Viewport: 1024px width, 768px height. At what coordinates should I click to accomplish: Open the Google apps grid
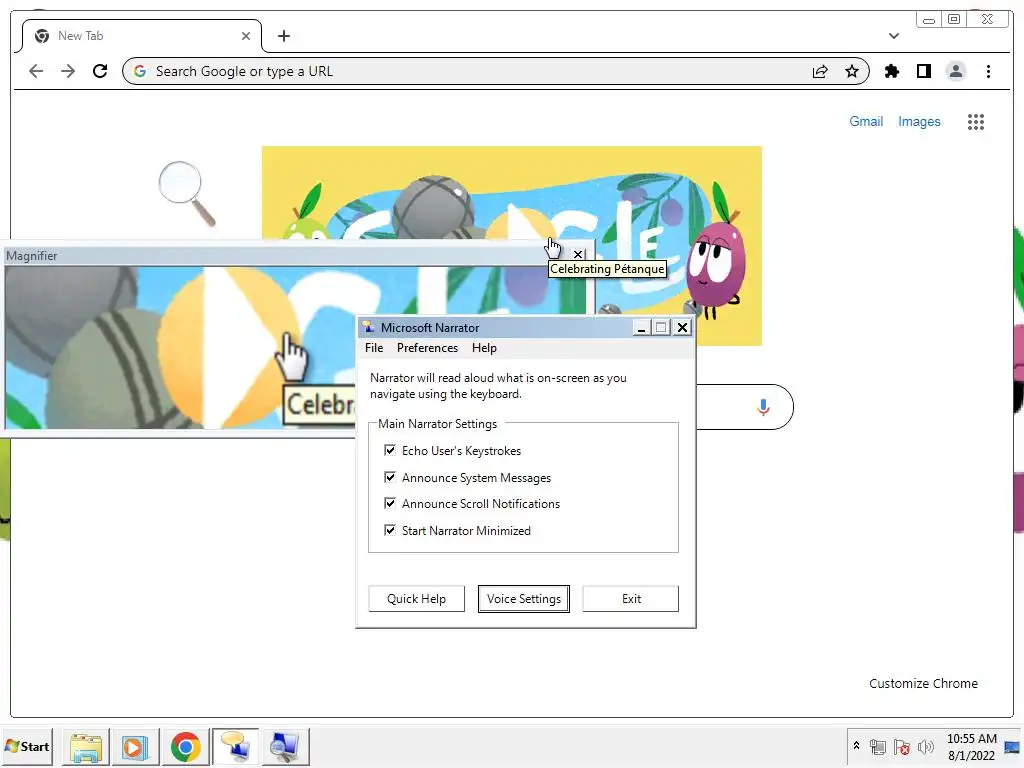coord(976,121)
